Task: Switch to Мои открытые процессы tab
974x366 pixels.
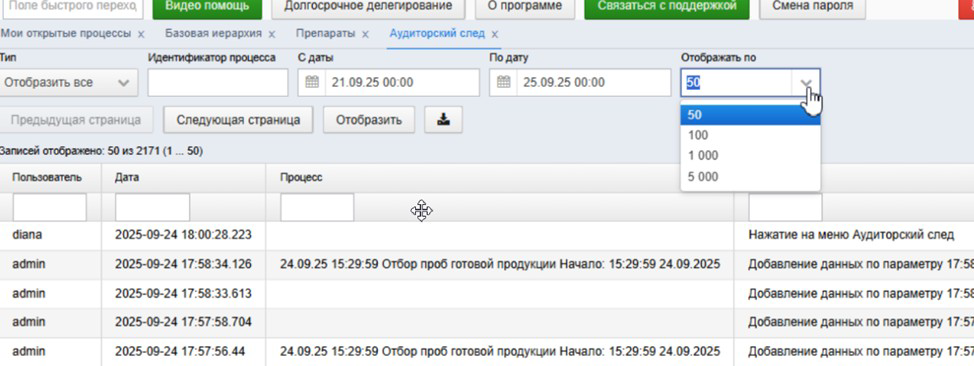Action: 66,34
